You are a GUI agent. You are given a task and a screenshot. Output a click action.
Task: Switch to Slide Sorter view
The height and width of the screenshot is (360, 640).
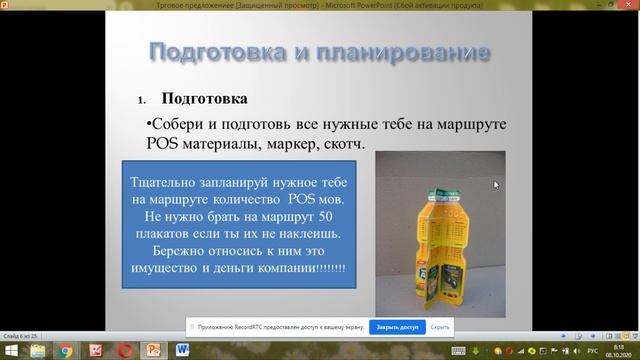618,336
